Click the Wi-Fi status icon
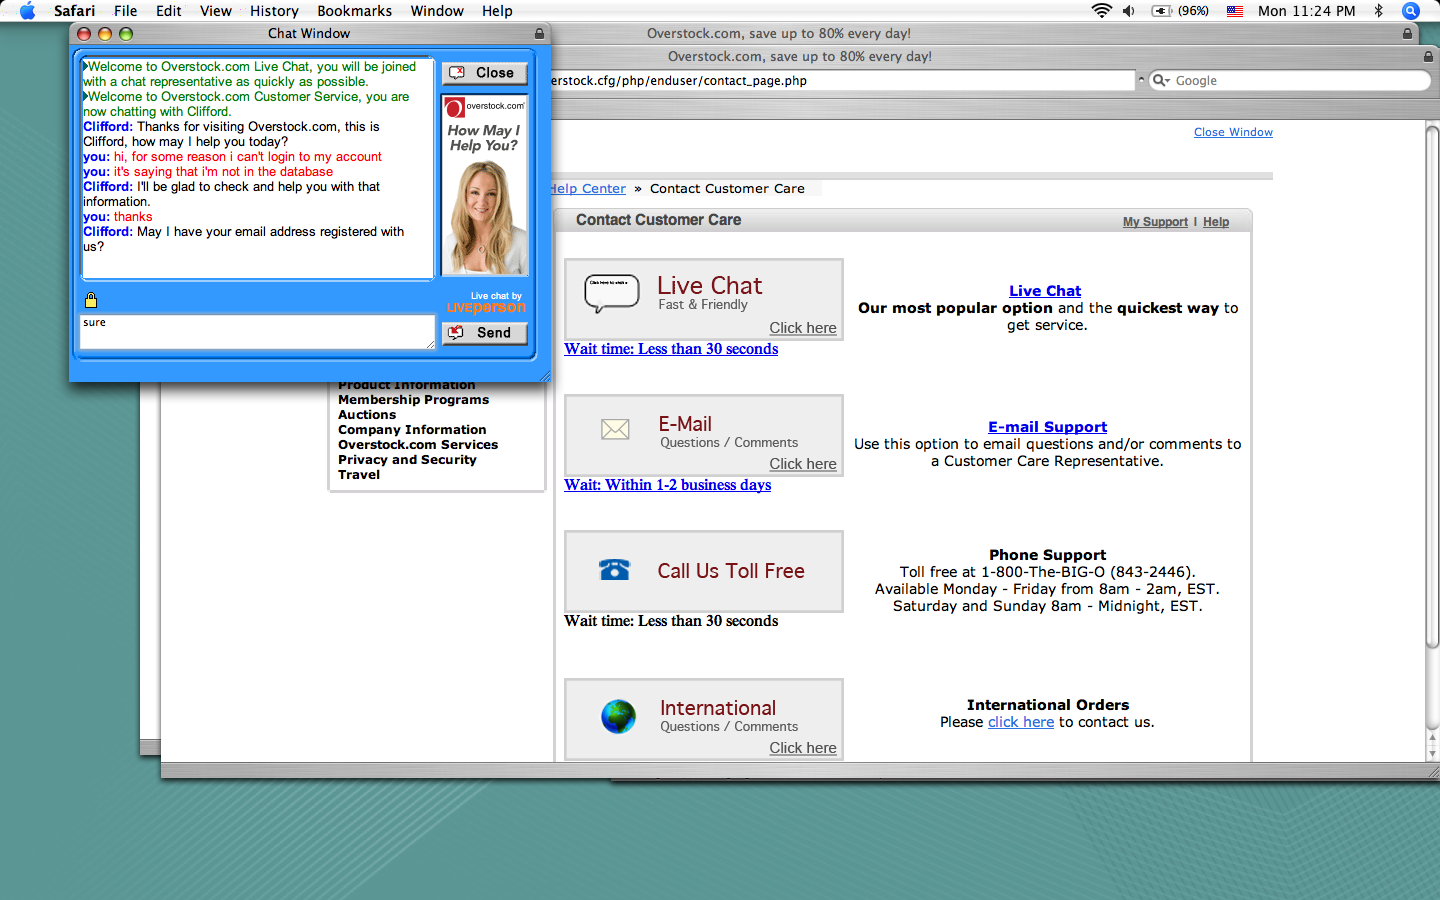1440x900 pixels. (1101, 11)
